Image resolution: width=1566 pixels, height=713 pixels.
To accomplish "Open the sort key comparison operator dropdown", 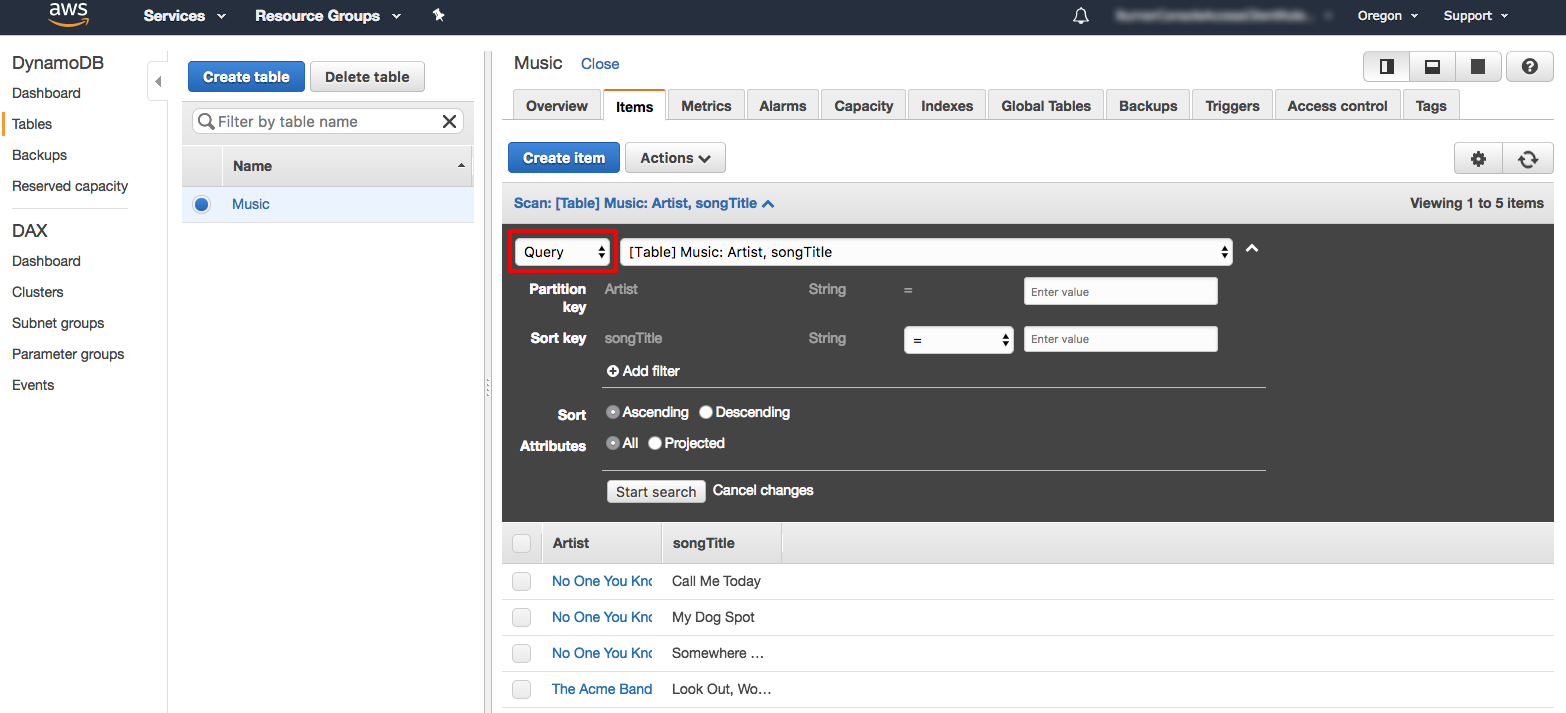I will click(x=958, y=338).
